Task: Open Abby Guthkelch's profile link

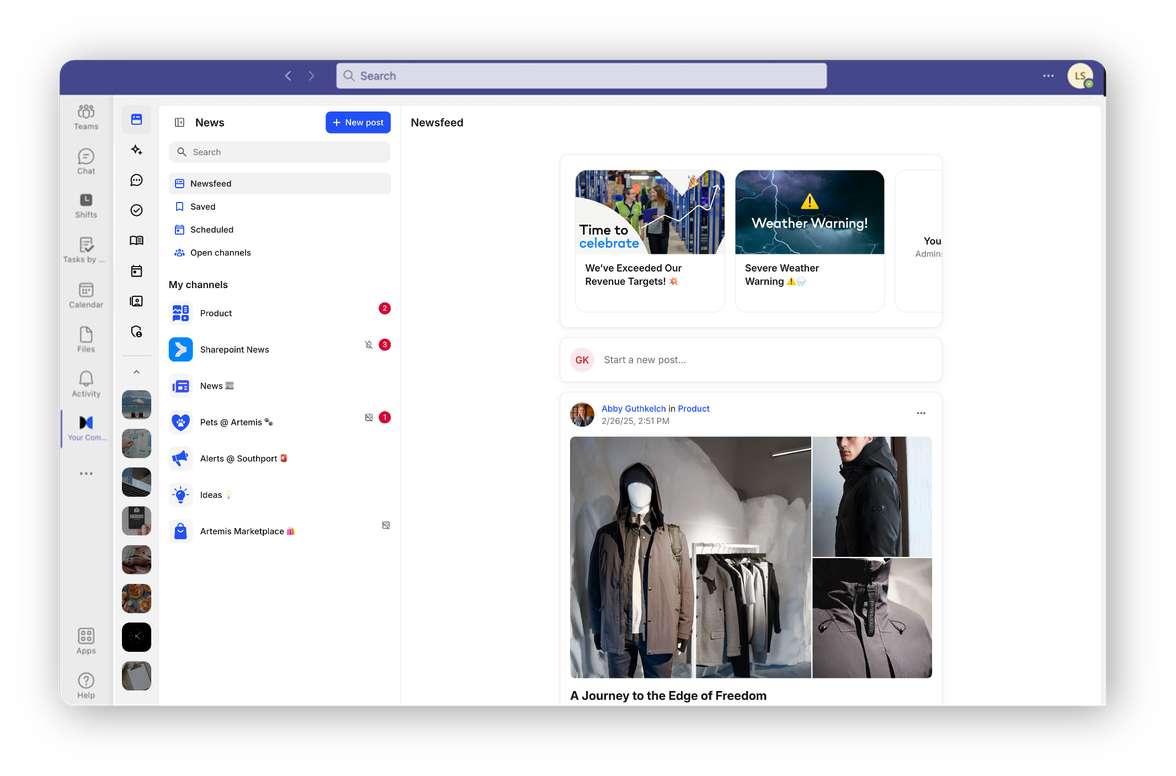Action: 633,409
